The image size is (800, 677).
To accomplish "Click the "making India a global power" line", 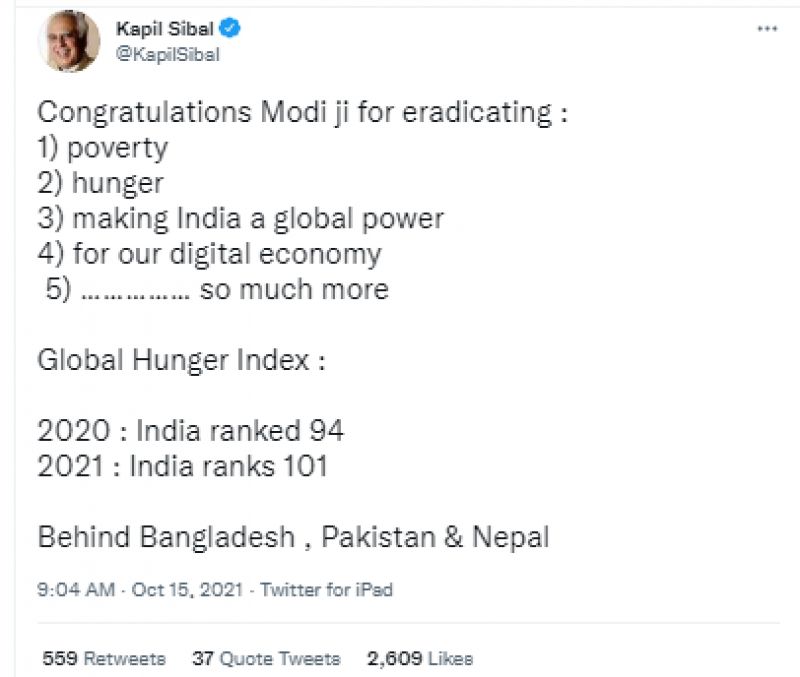I will coord(240,218).
